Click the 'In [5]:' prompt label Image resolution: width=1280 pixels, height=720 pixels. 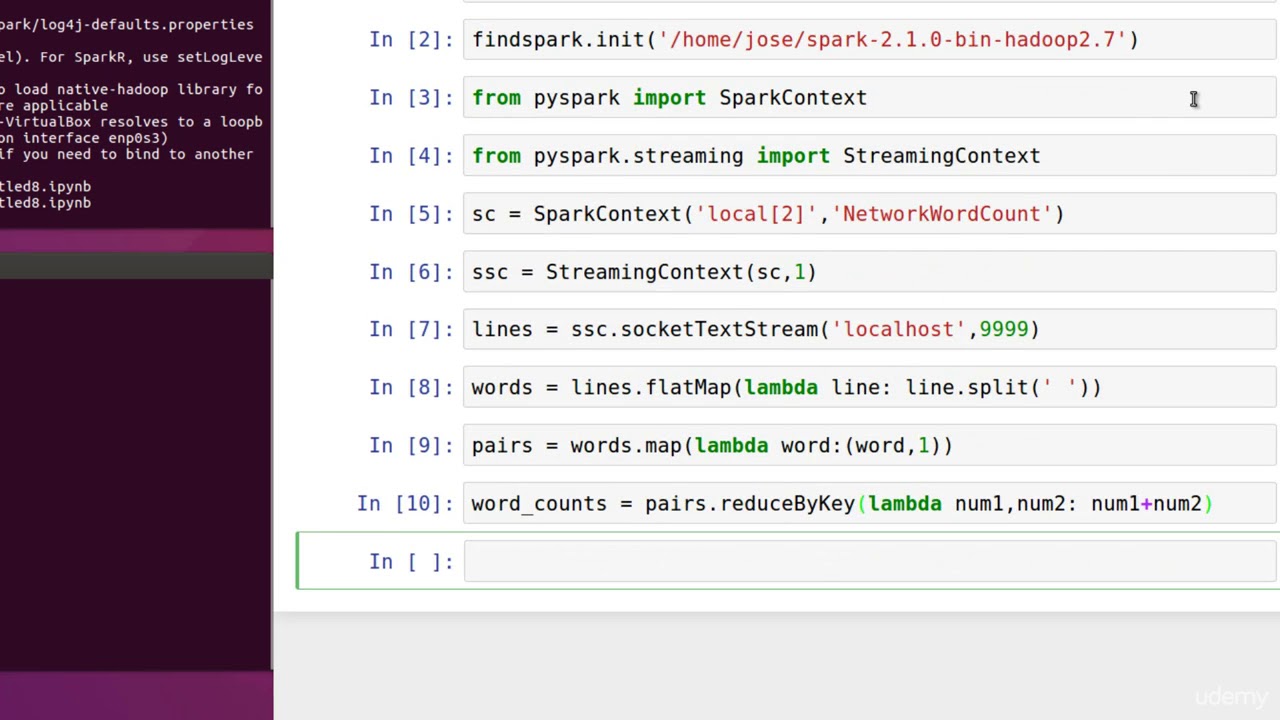pyautogui.click(x=411, y=213)
